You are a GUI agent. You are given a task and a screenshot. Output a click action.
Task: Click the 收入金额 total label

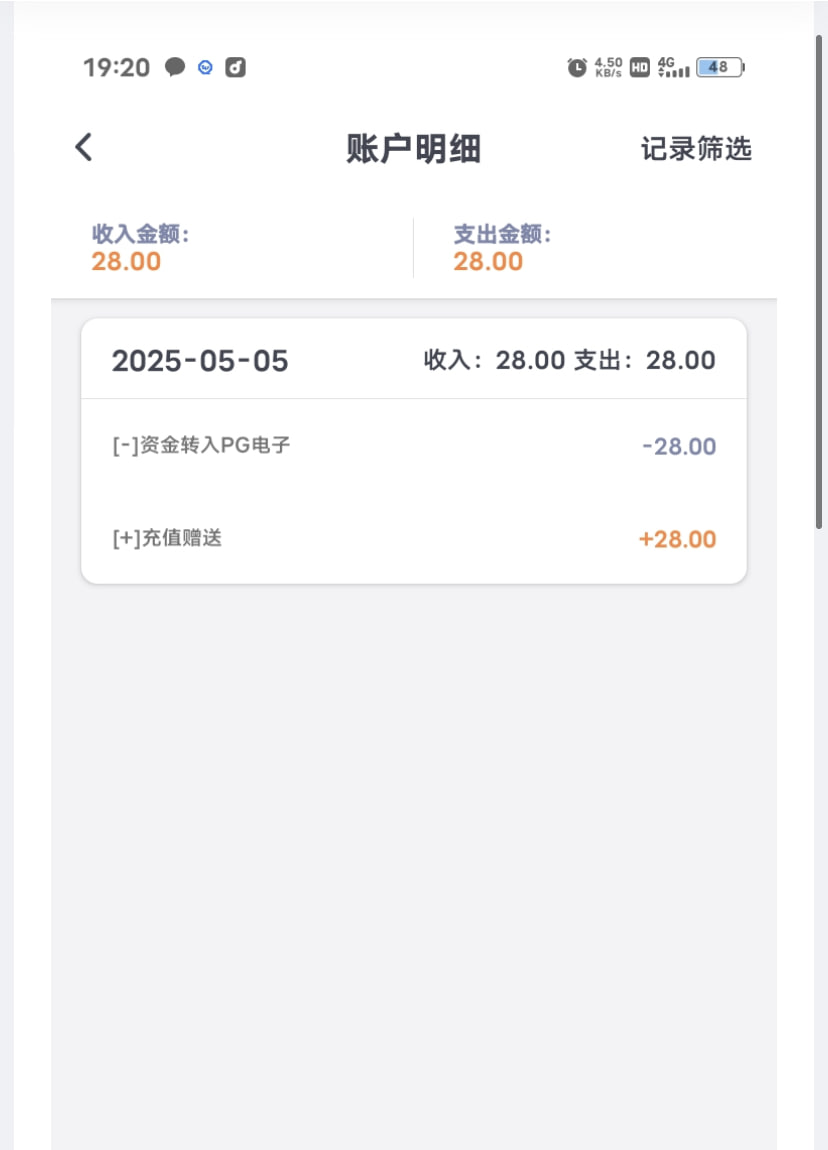click(141, 234)
